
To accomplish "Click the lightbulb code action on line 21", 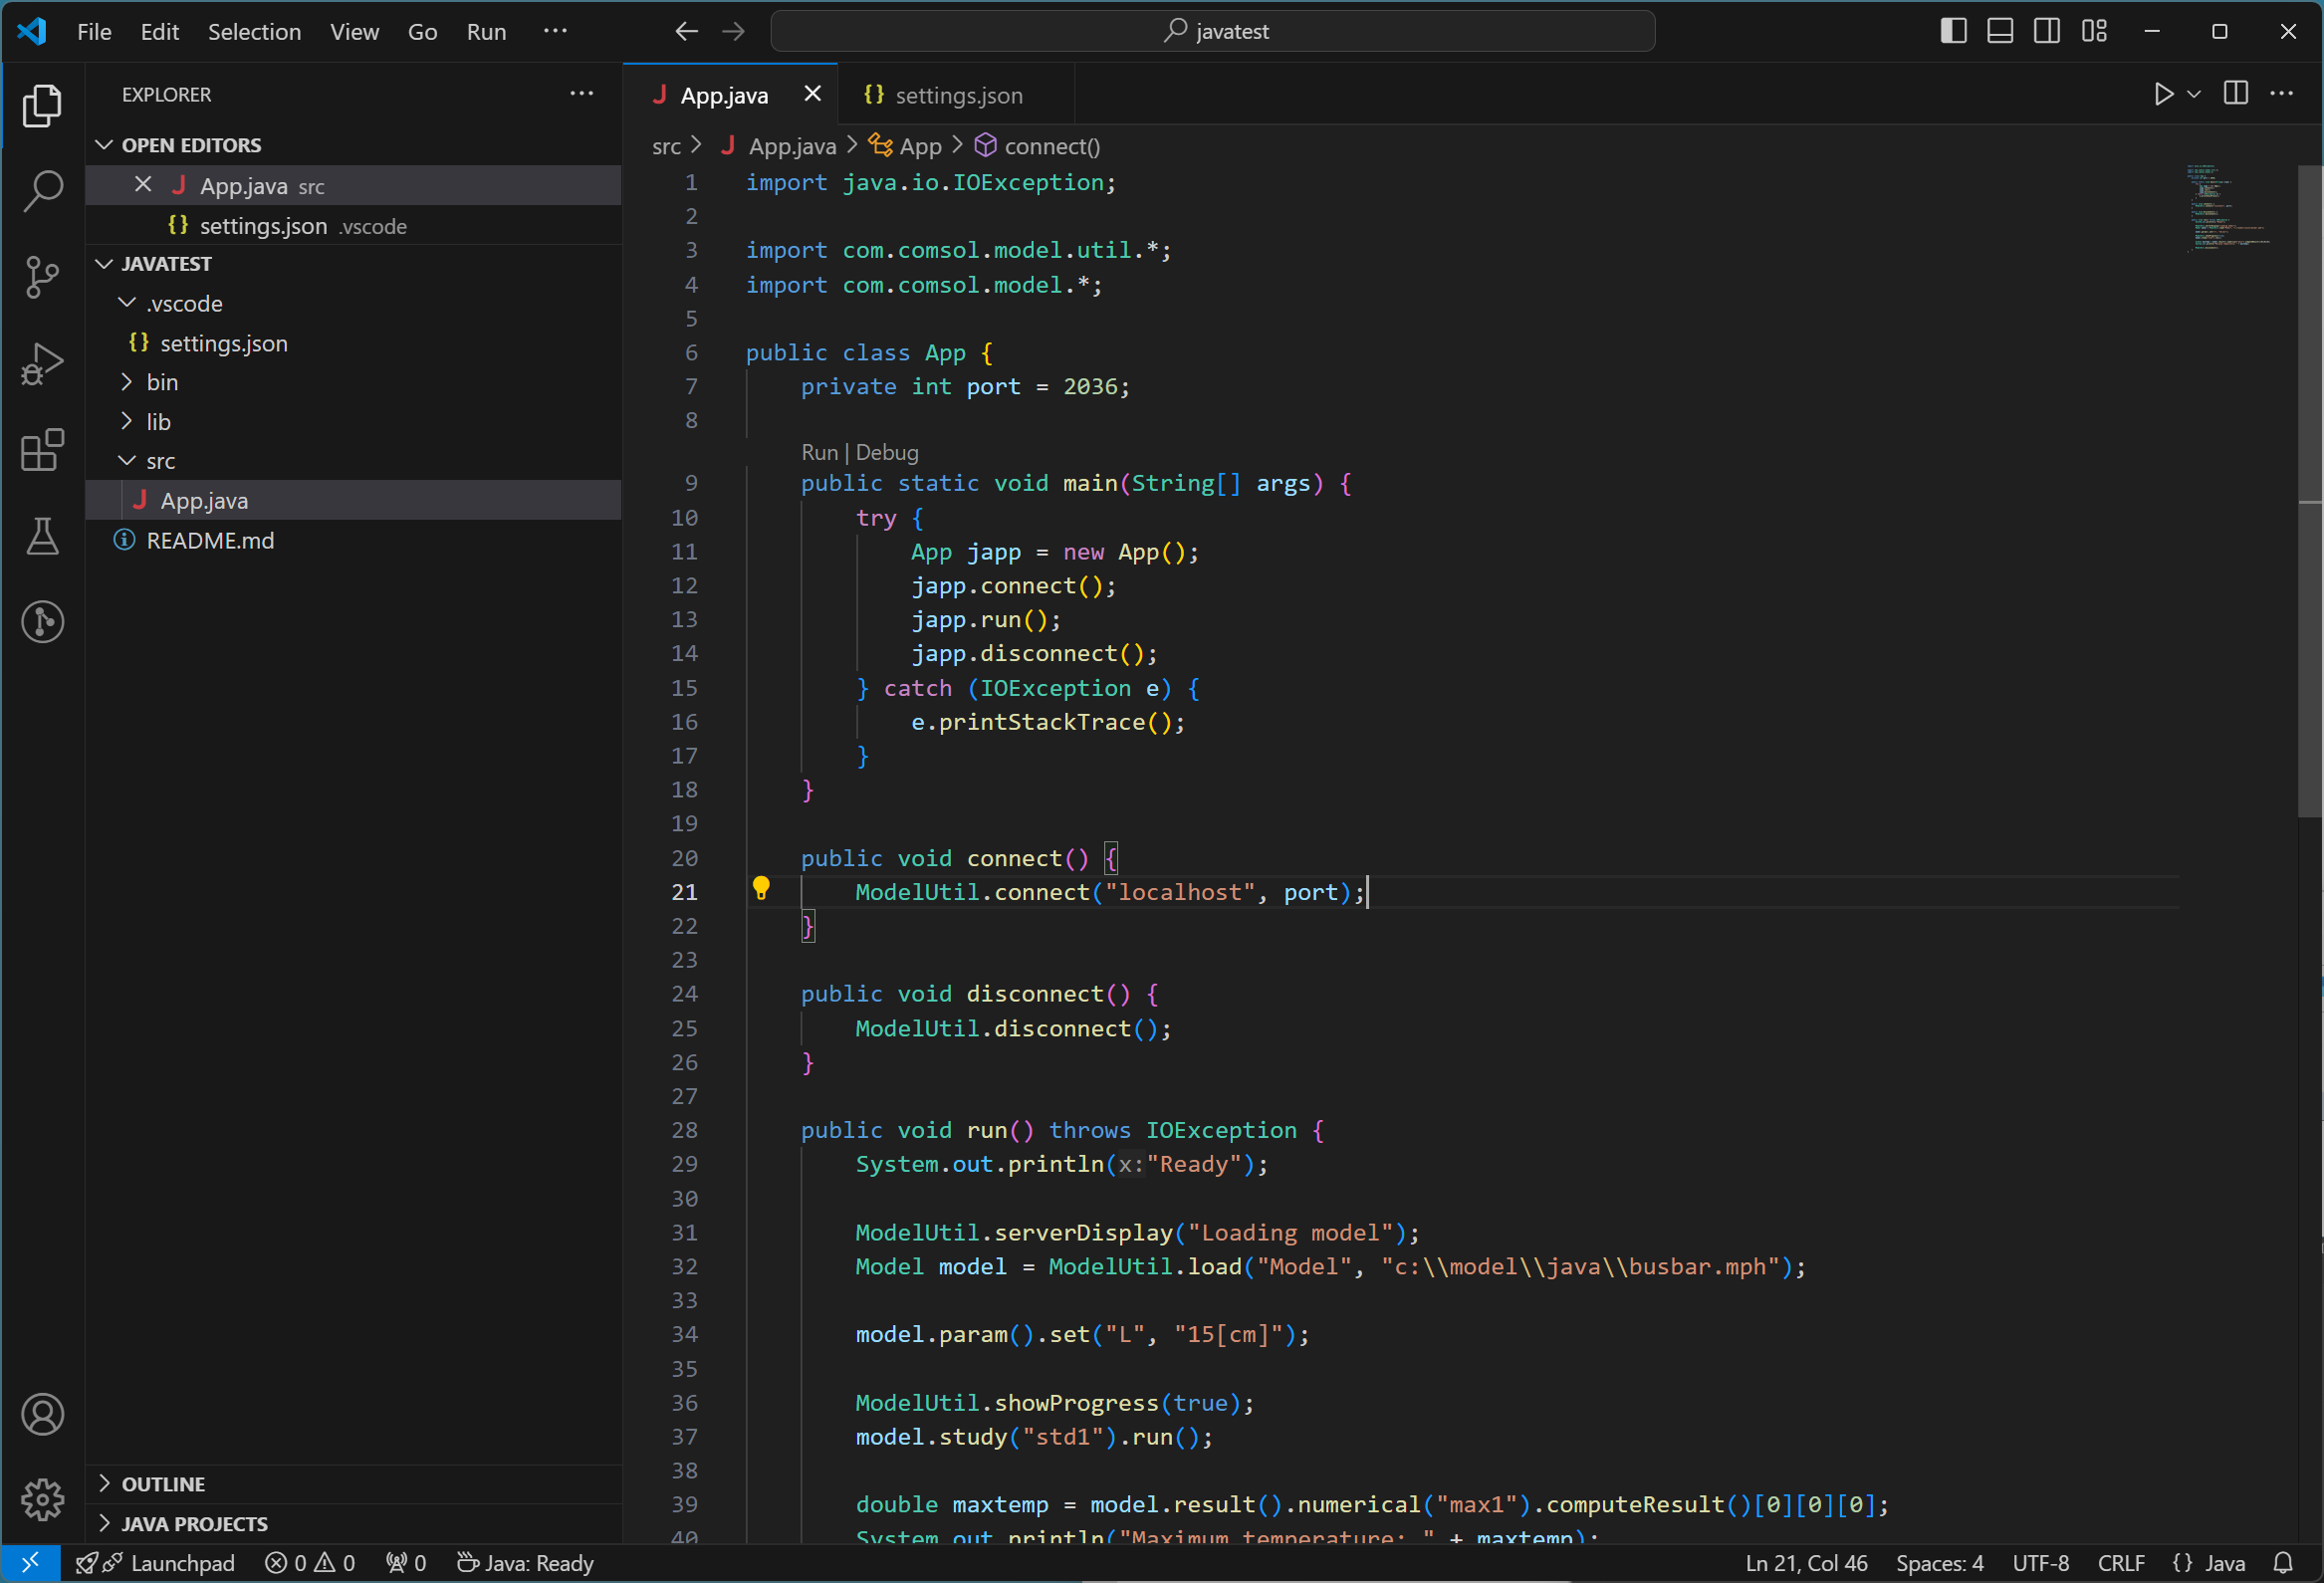I will (761, 888).
